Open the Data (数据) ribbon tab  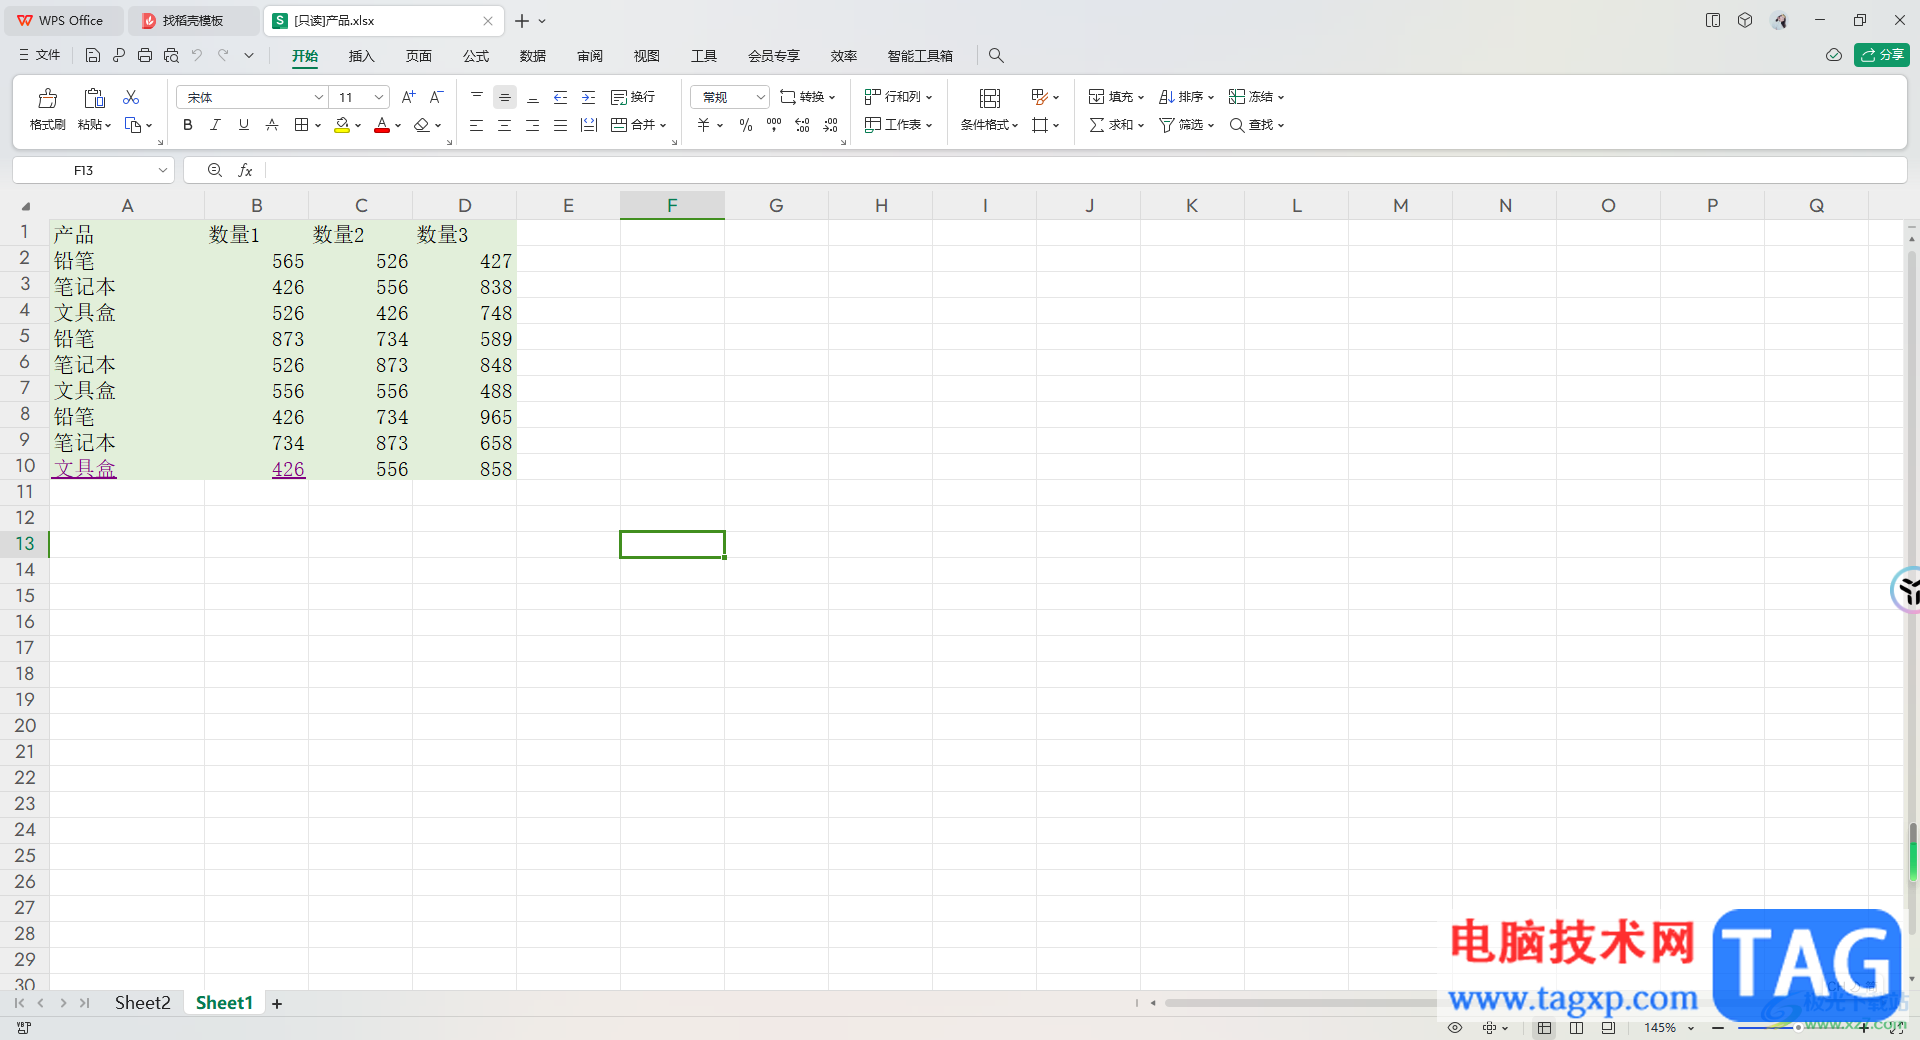tap(533, 56)
